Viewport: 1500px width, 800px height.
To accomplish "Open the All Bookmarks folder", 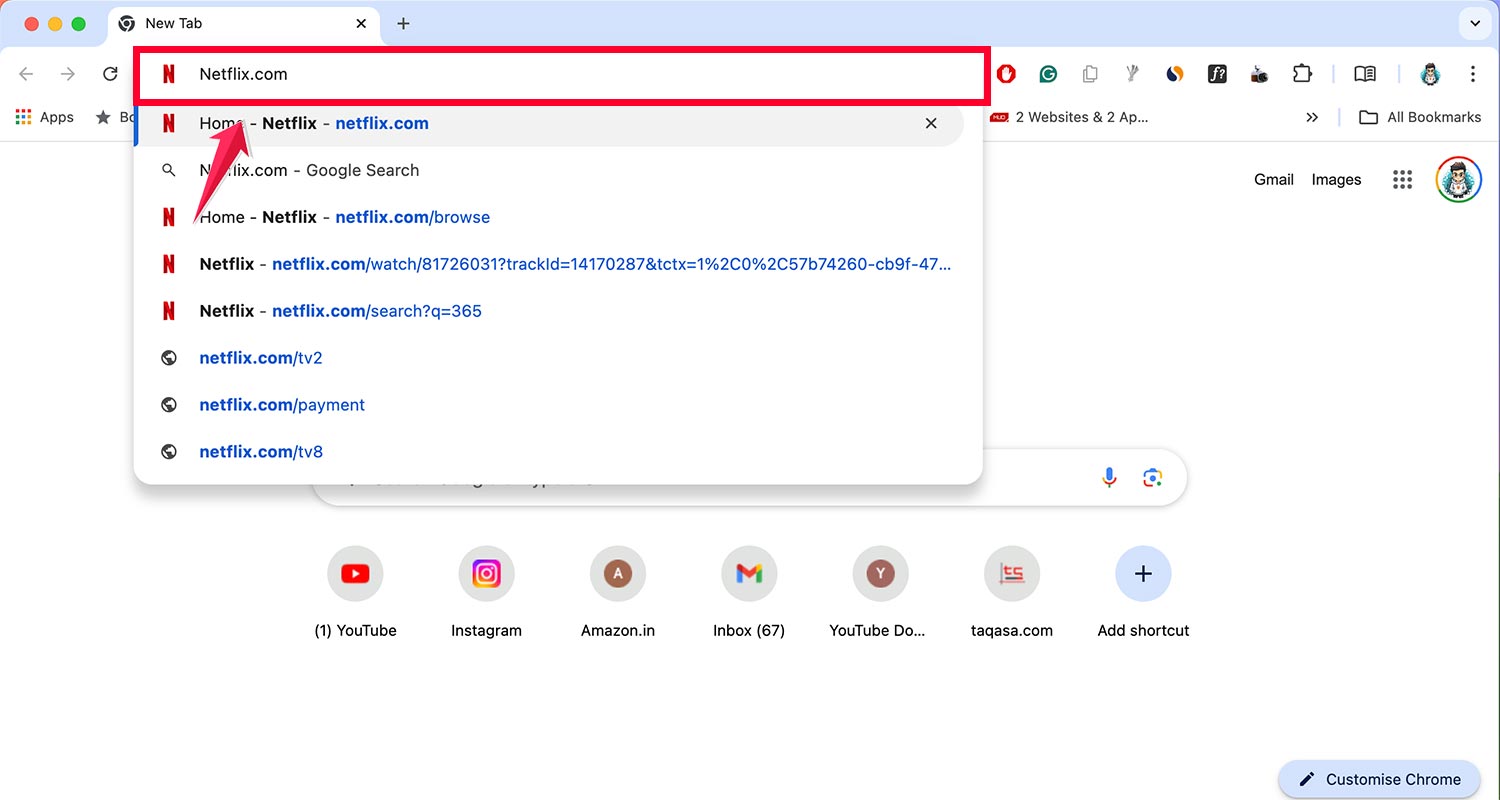I will (1420, 117).
